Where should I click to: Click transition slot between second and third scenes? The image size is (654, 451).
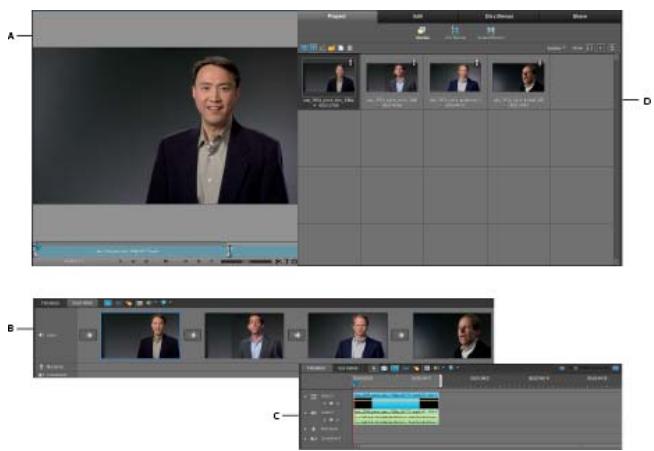296,335
